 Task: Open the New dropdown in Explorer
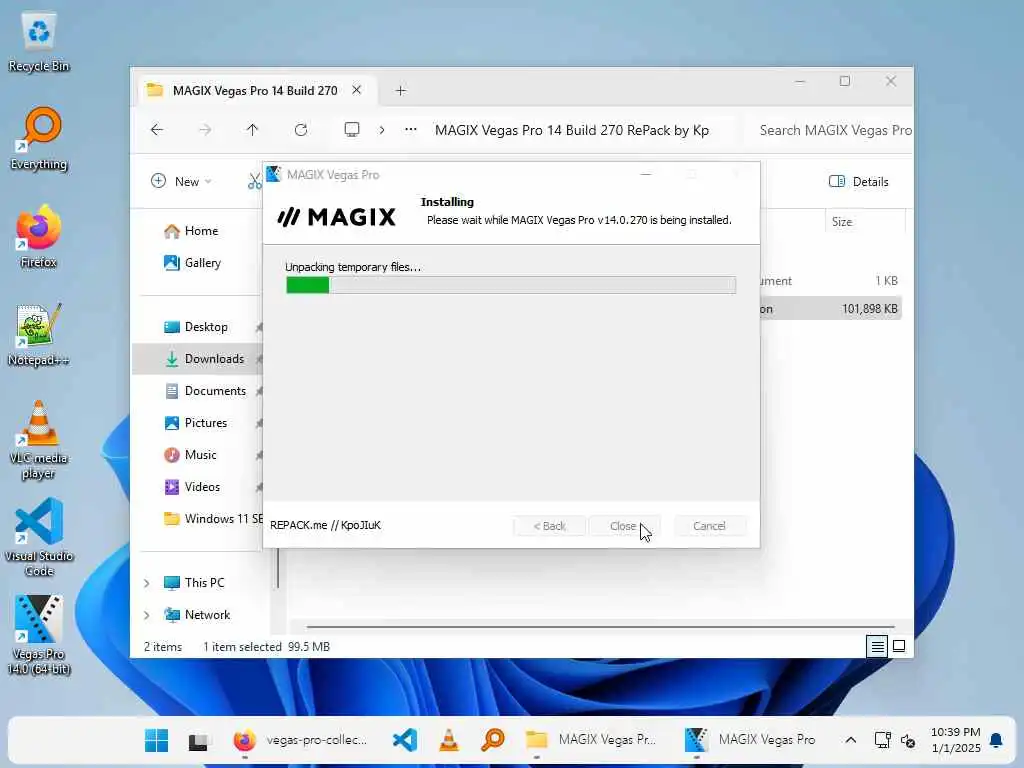point(181,182)
